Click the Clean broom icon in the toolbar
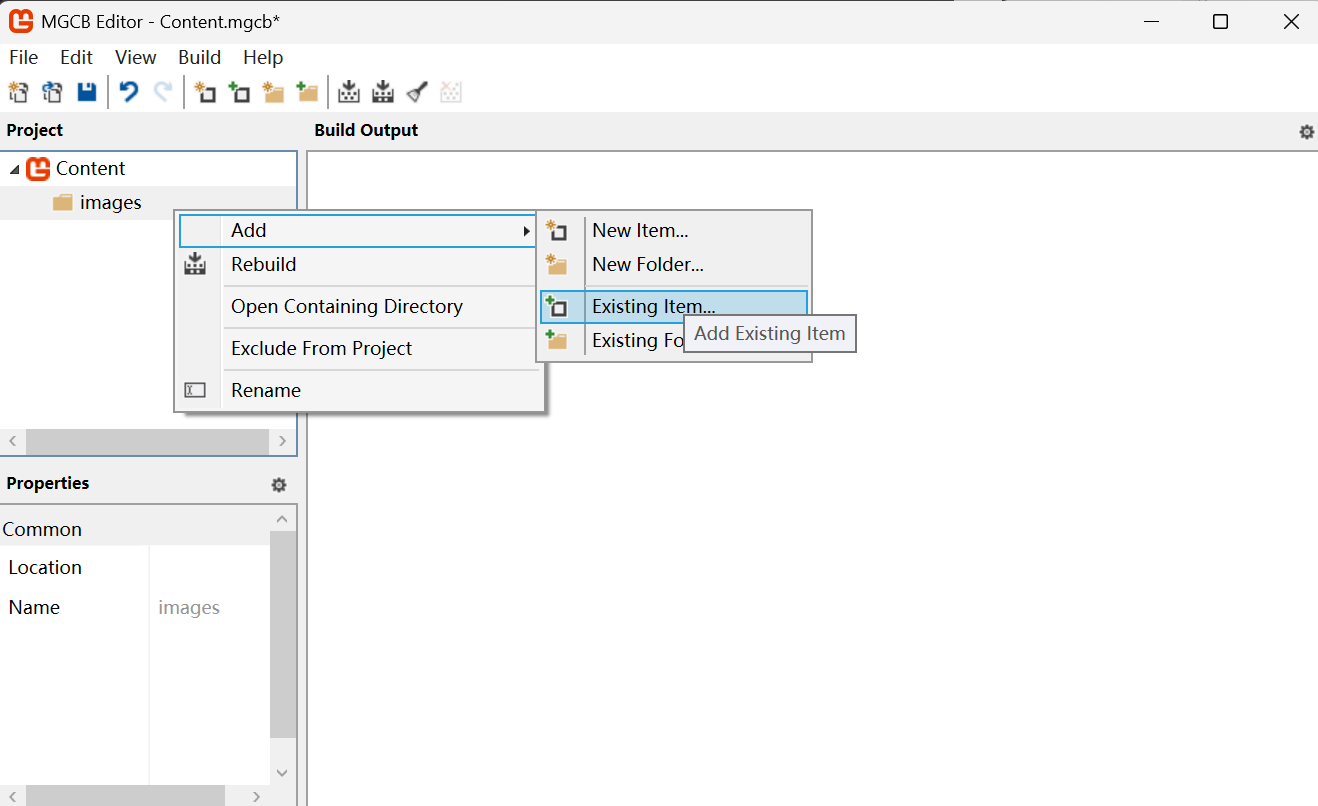Screen dimensions: 1318x806 point(417,93)
